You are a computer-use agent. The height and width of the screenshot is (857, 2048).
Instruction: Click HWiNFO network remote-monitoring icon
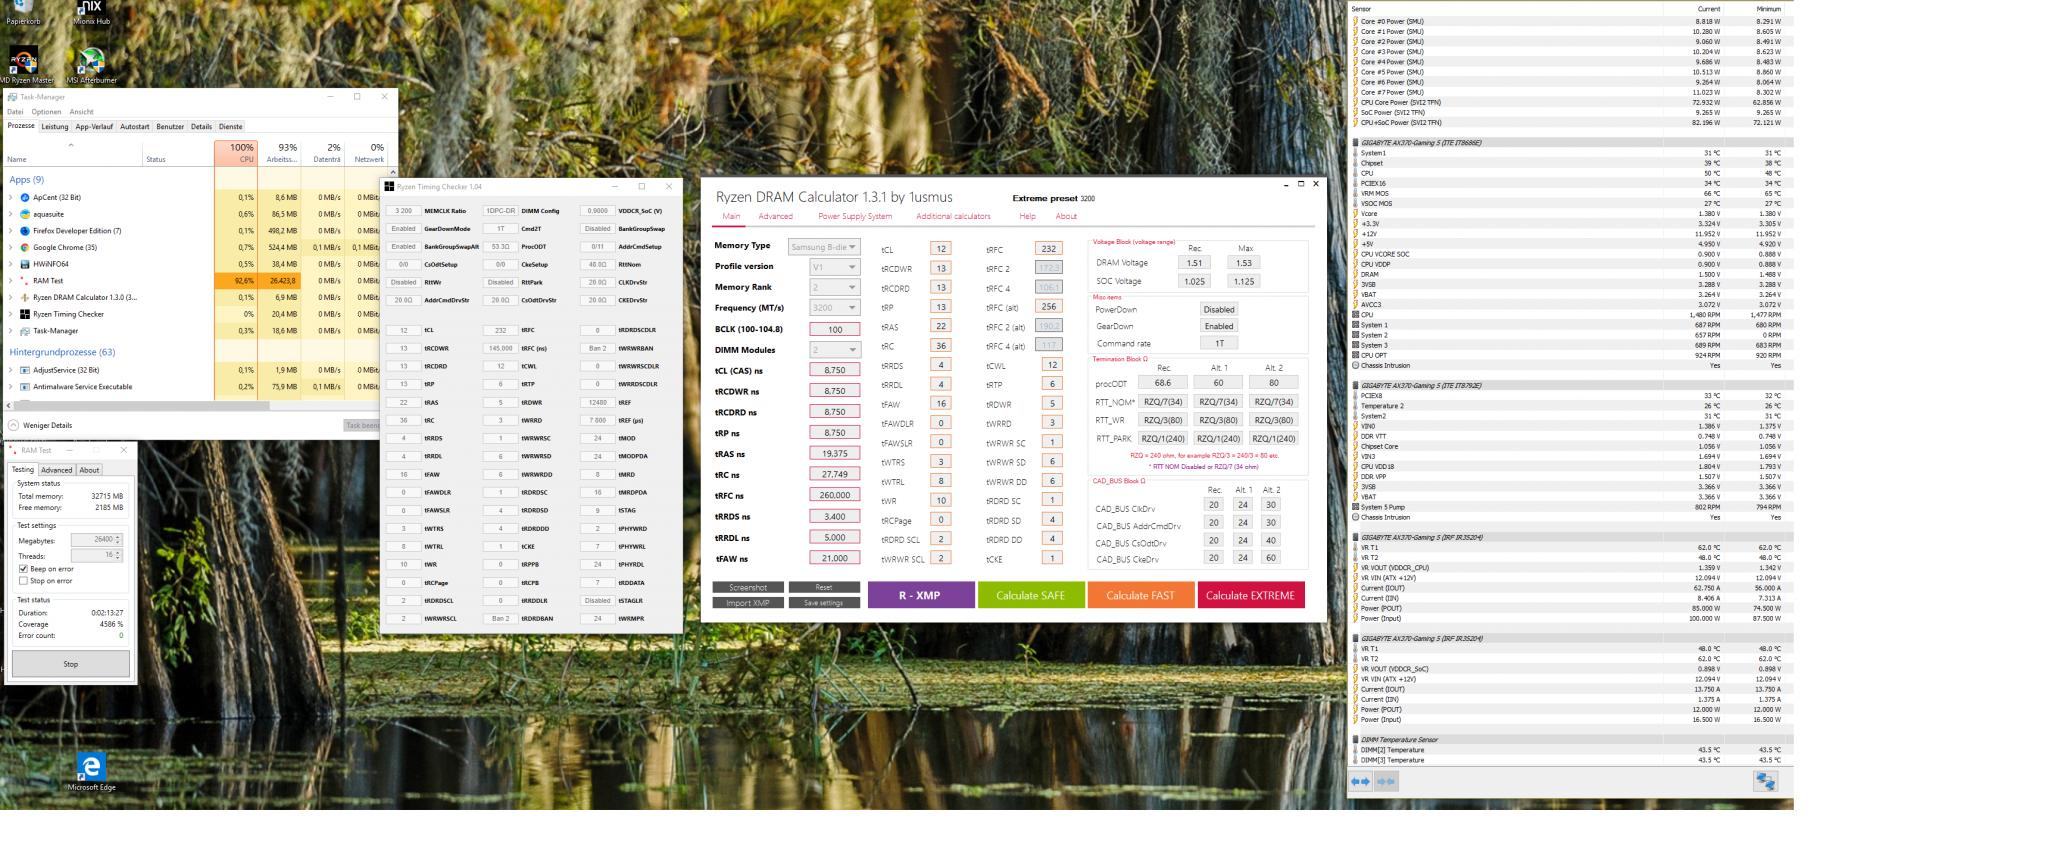click(1766, 782)
